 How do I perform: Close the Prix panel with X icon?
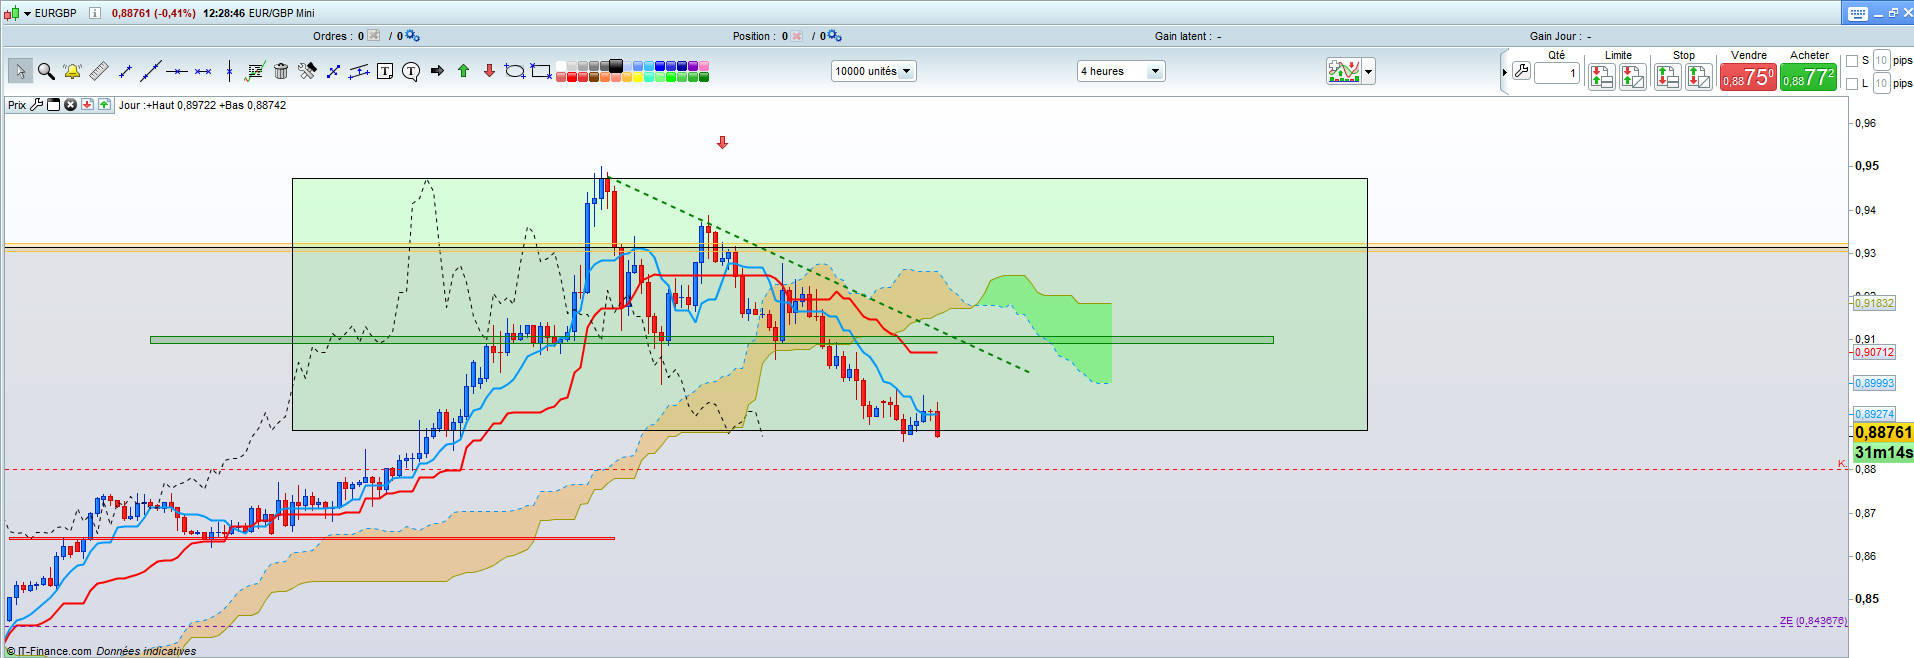(x=70, y=105)
